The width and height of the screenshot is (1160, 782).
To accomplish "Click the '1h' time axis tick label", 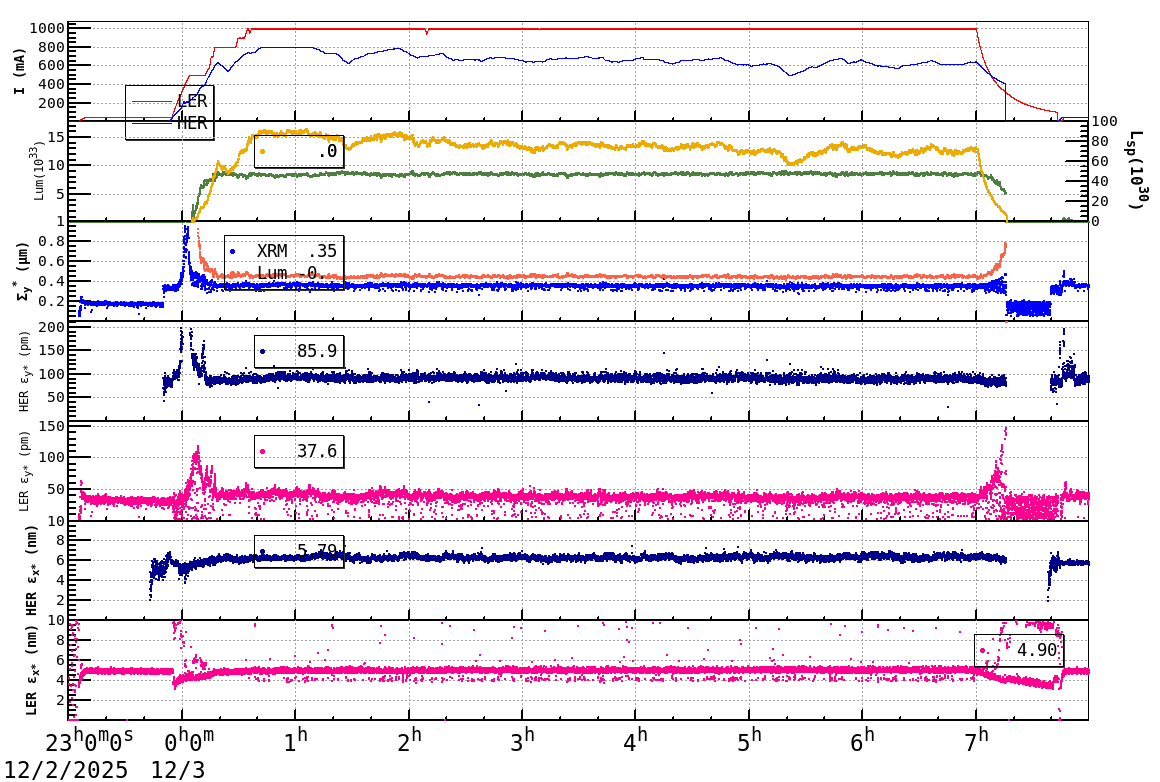I will tap(296, 742).
